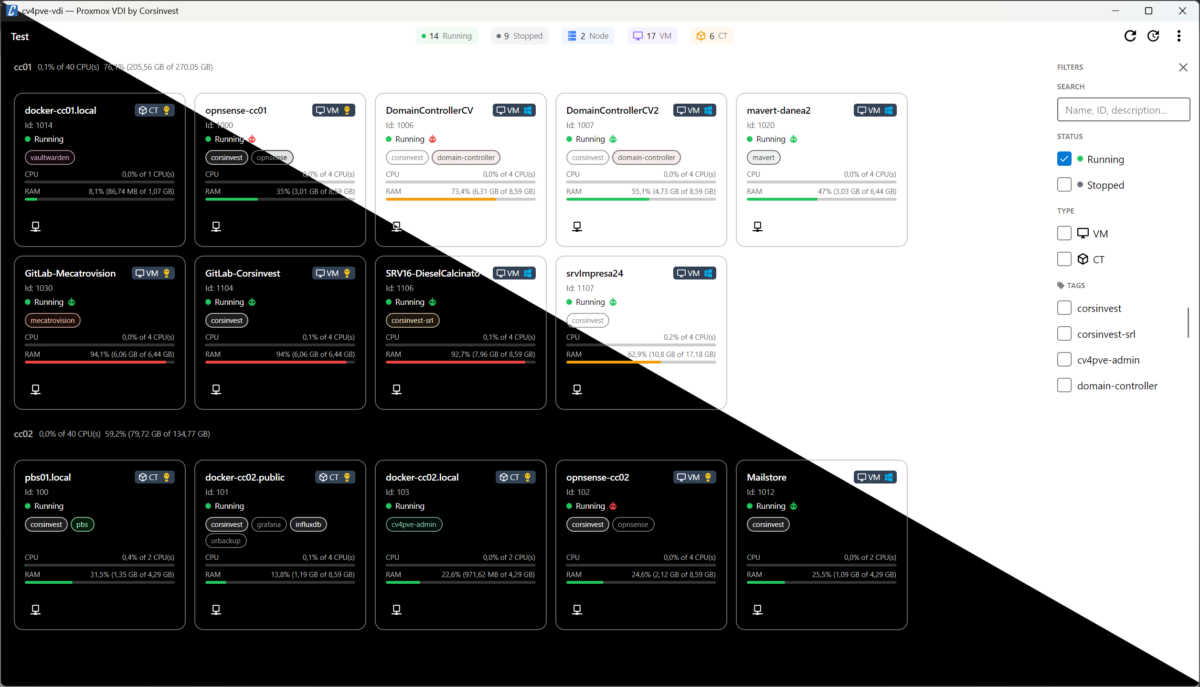Check the domain-controller tag filter
Viewport: 1200px width, 687px height.
coord(1064,386)
